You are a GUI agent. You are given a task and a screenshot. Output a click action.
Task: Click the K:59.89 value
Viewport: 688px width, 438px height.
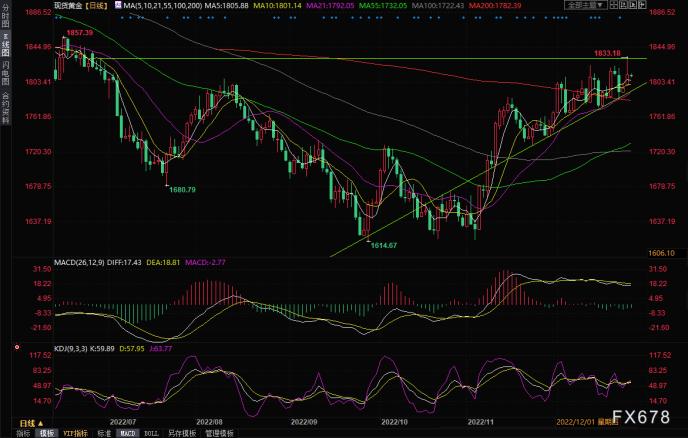click(x=102, y=349)
